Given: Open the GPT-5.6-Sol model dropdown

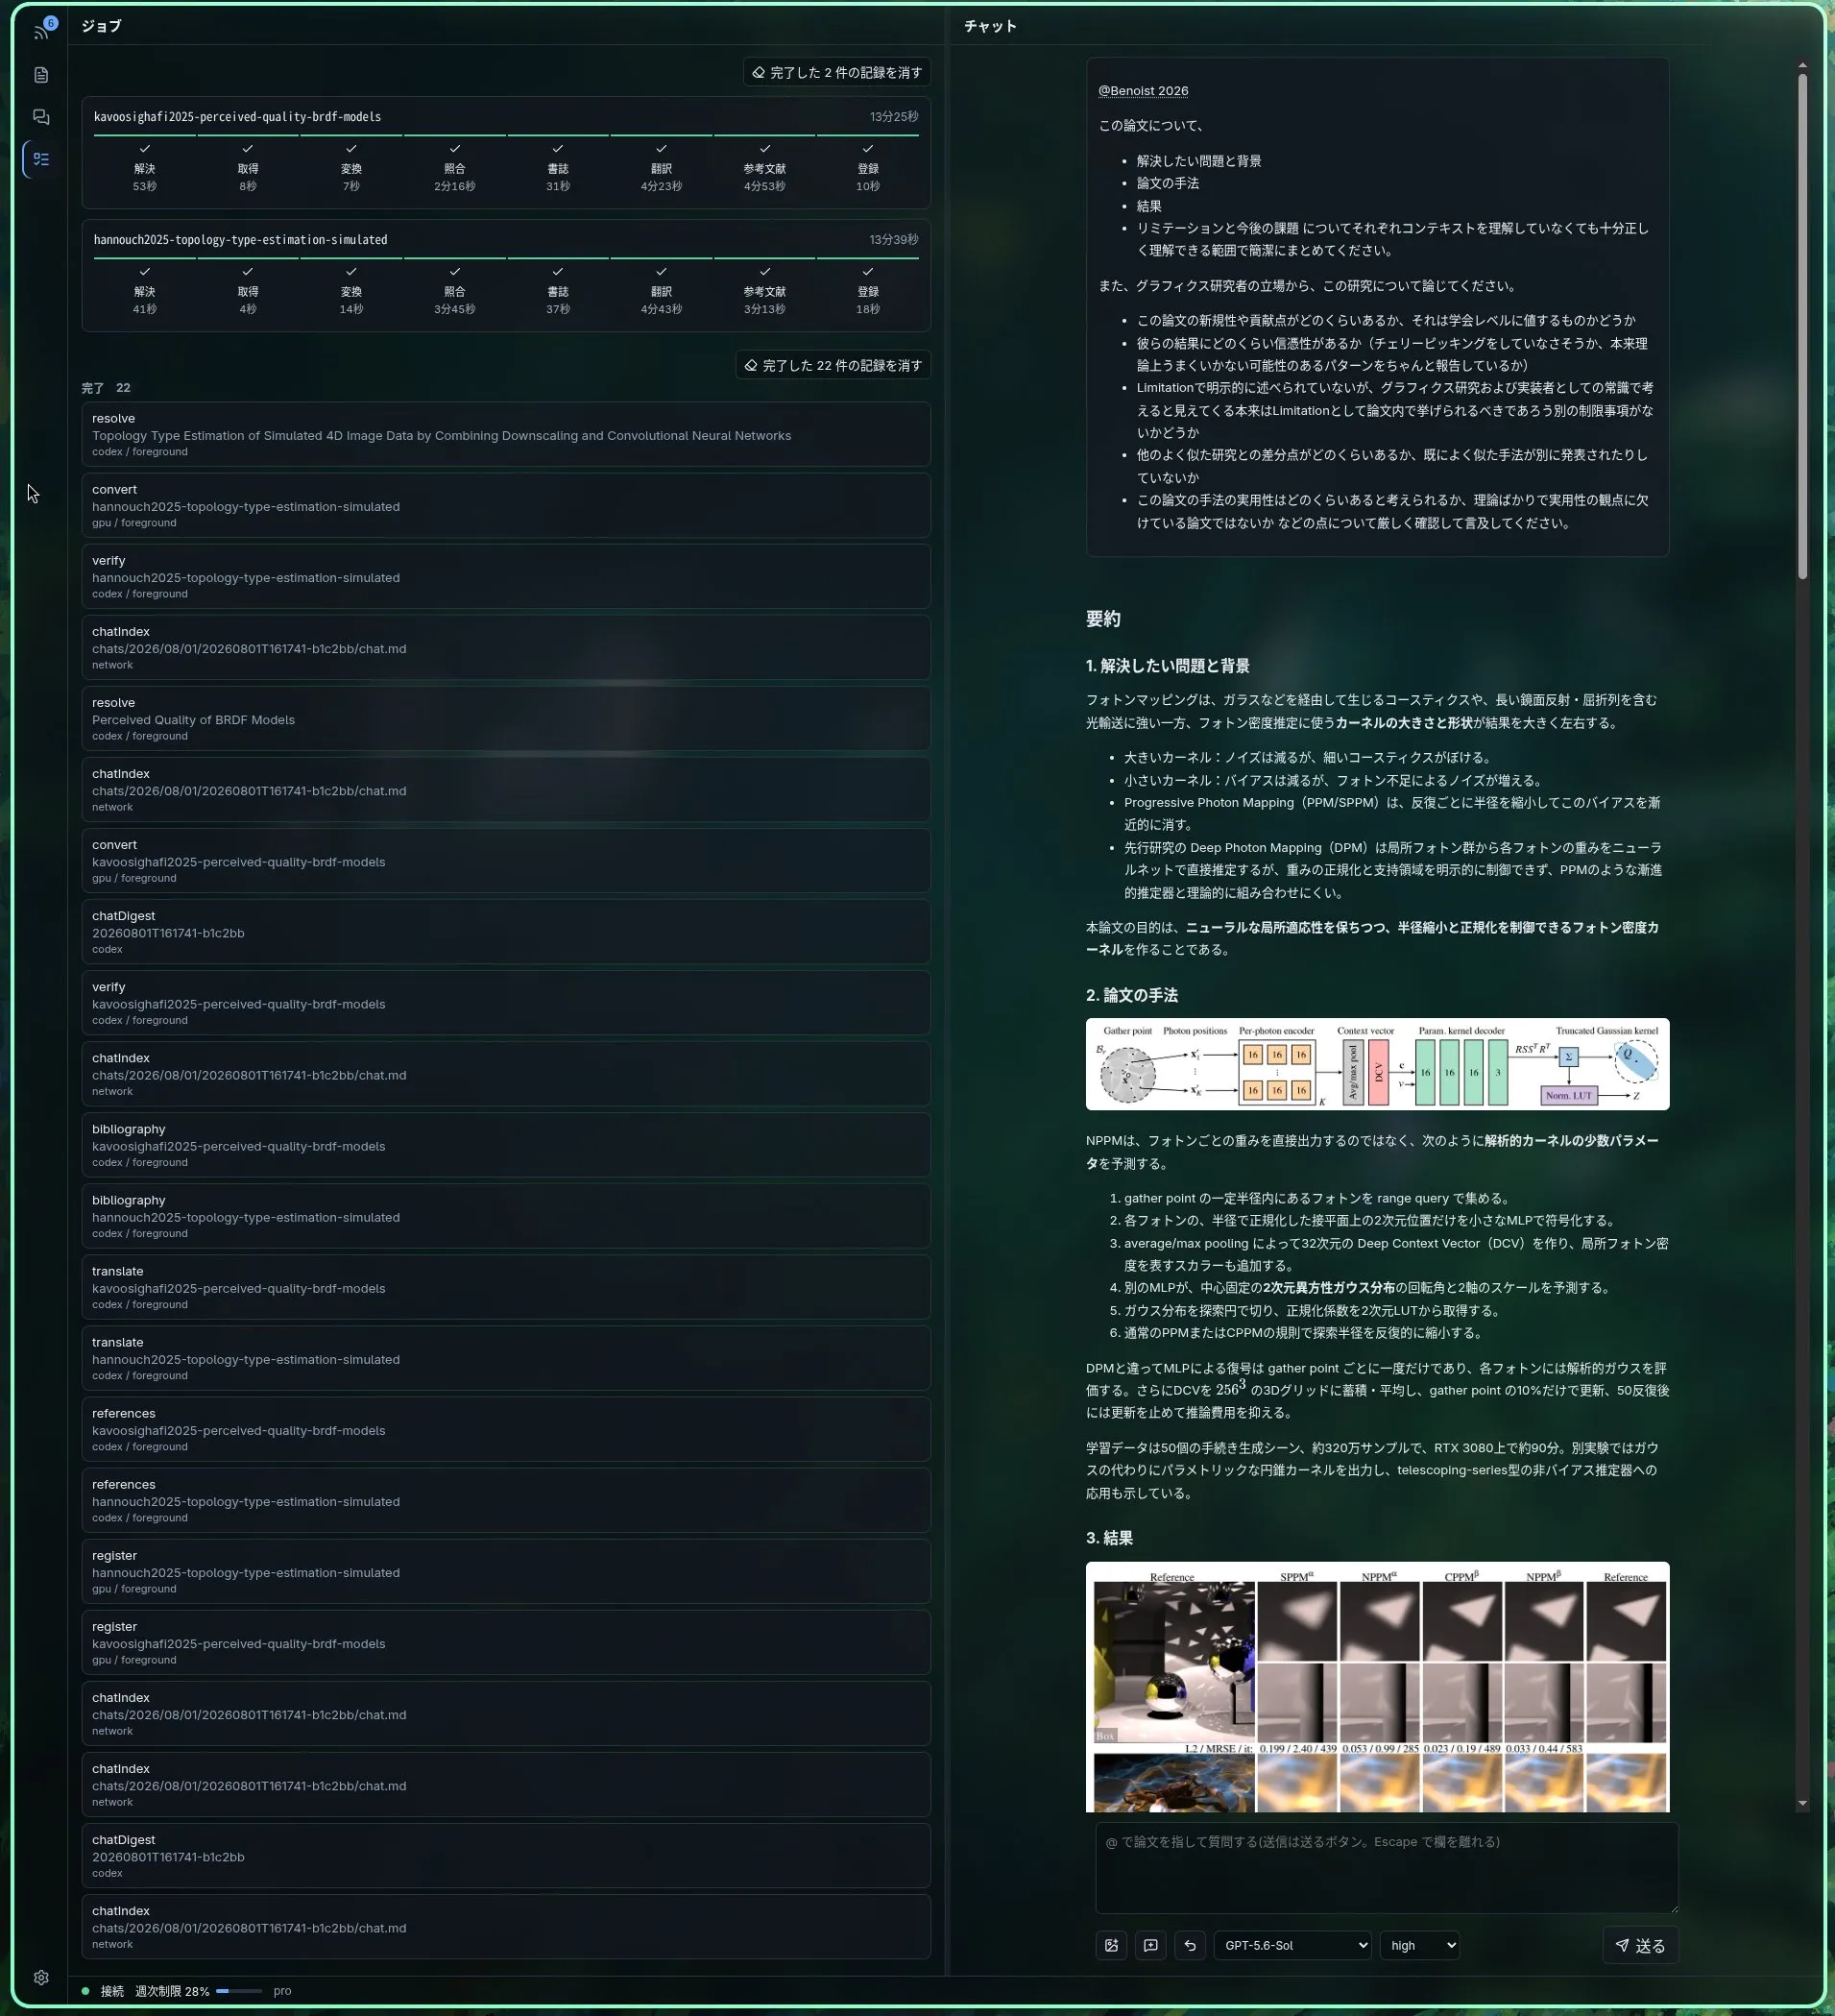Looking at the screenshot, I should click(x=1292, y=1945).
